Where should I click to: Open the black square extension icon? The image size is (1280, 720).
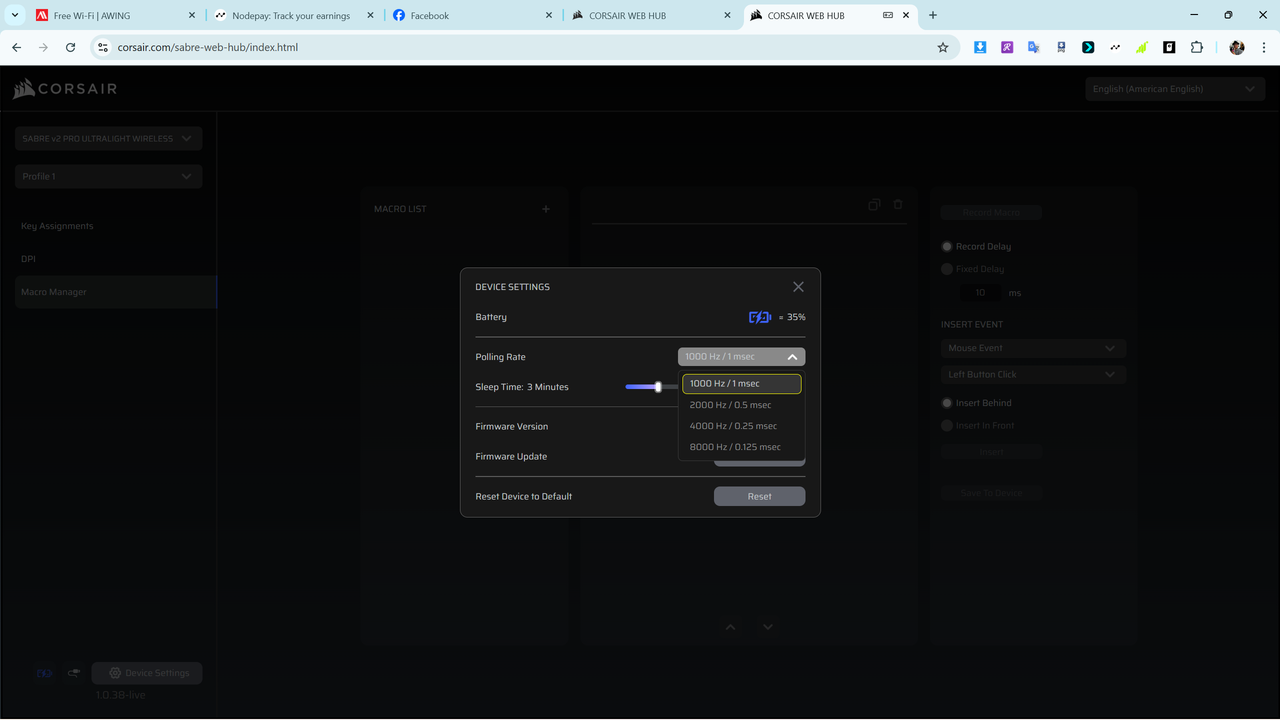coord(1169,47)
